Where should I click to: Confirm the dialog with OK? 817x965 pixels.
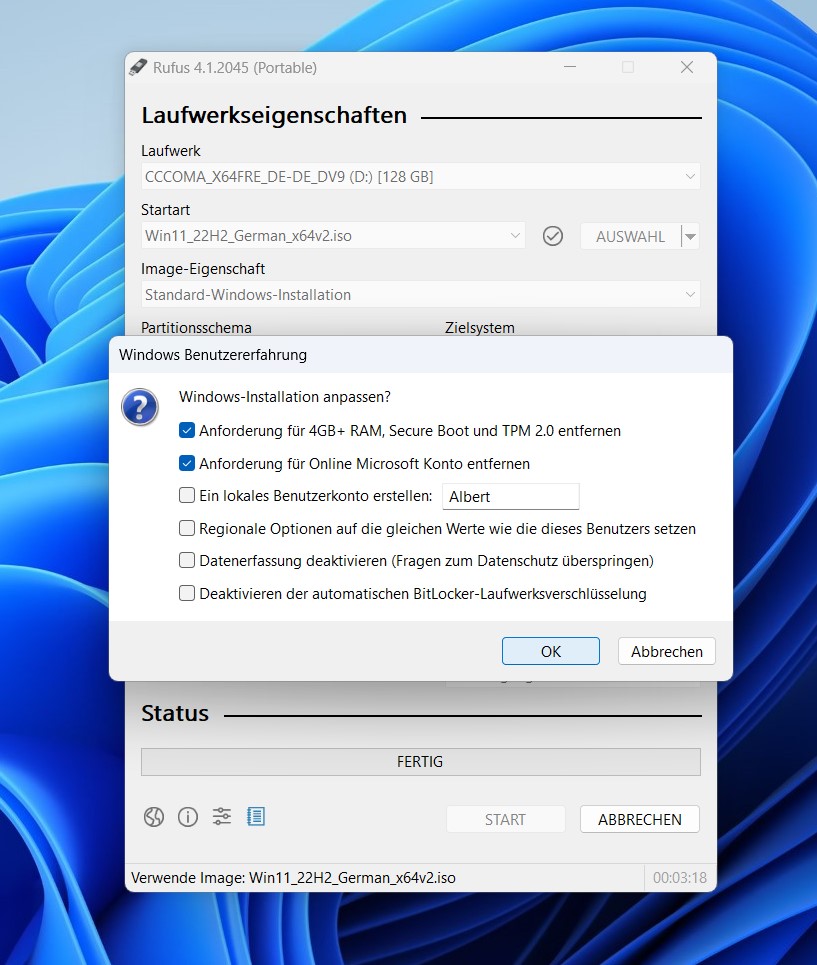tap(551, 651)
